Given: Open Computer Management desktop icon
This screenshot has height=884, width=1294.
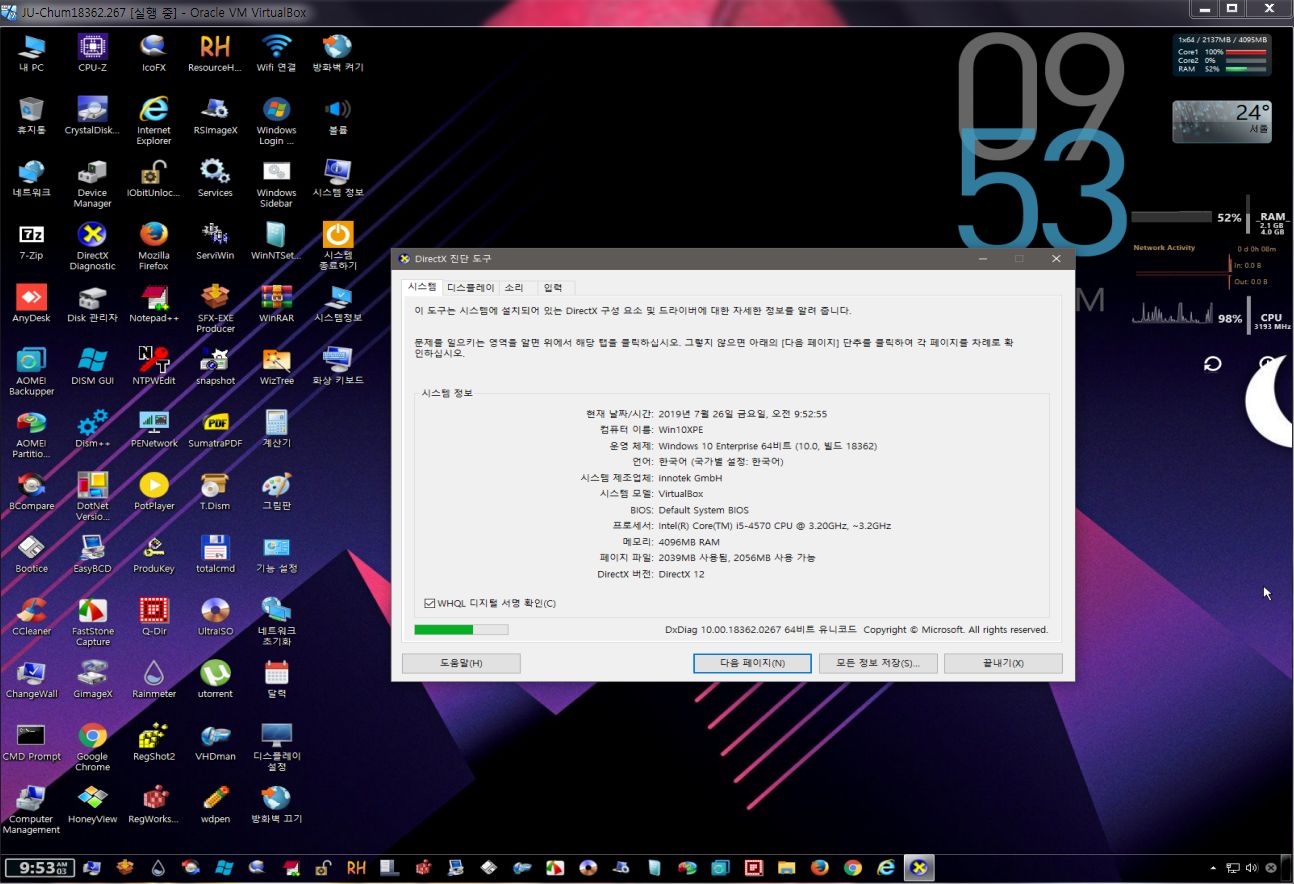Looking at the screenshot, I should click(x=31, y=810).
